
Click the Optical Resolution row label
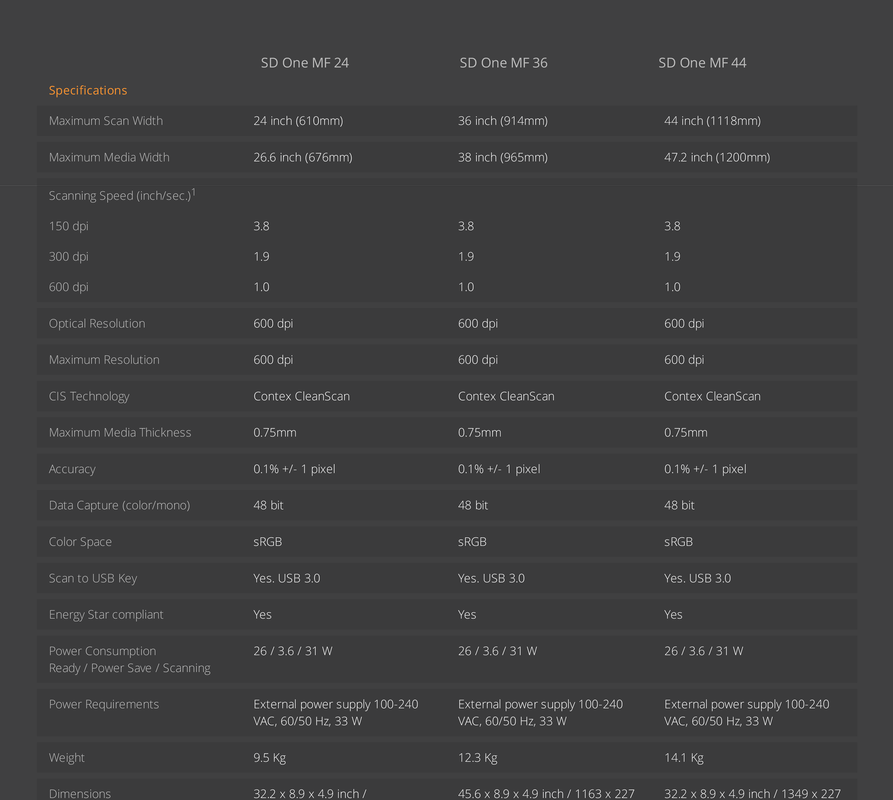97,324
